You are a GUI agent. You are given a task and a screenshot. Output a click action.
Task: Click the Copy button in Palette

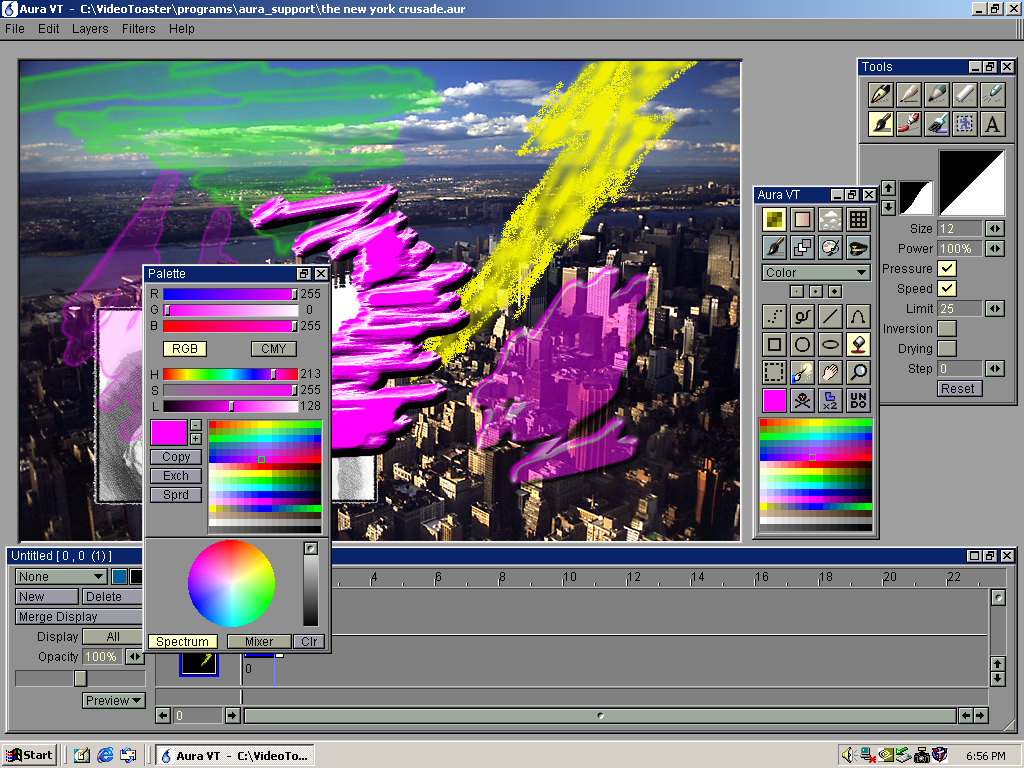pos(176,457)
